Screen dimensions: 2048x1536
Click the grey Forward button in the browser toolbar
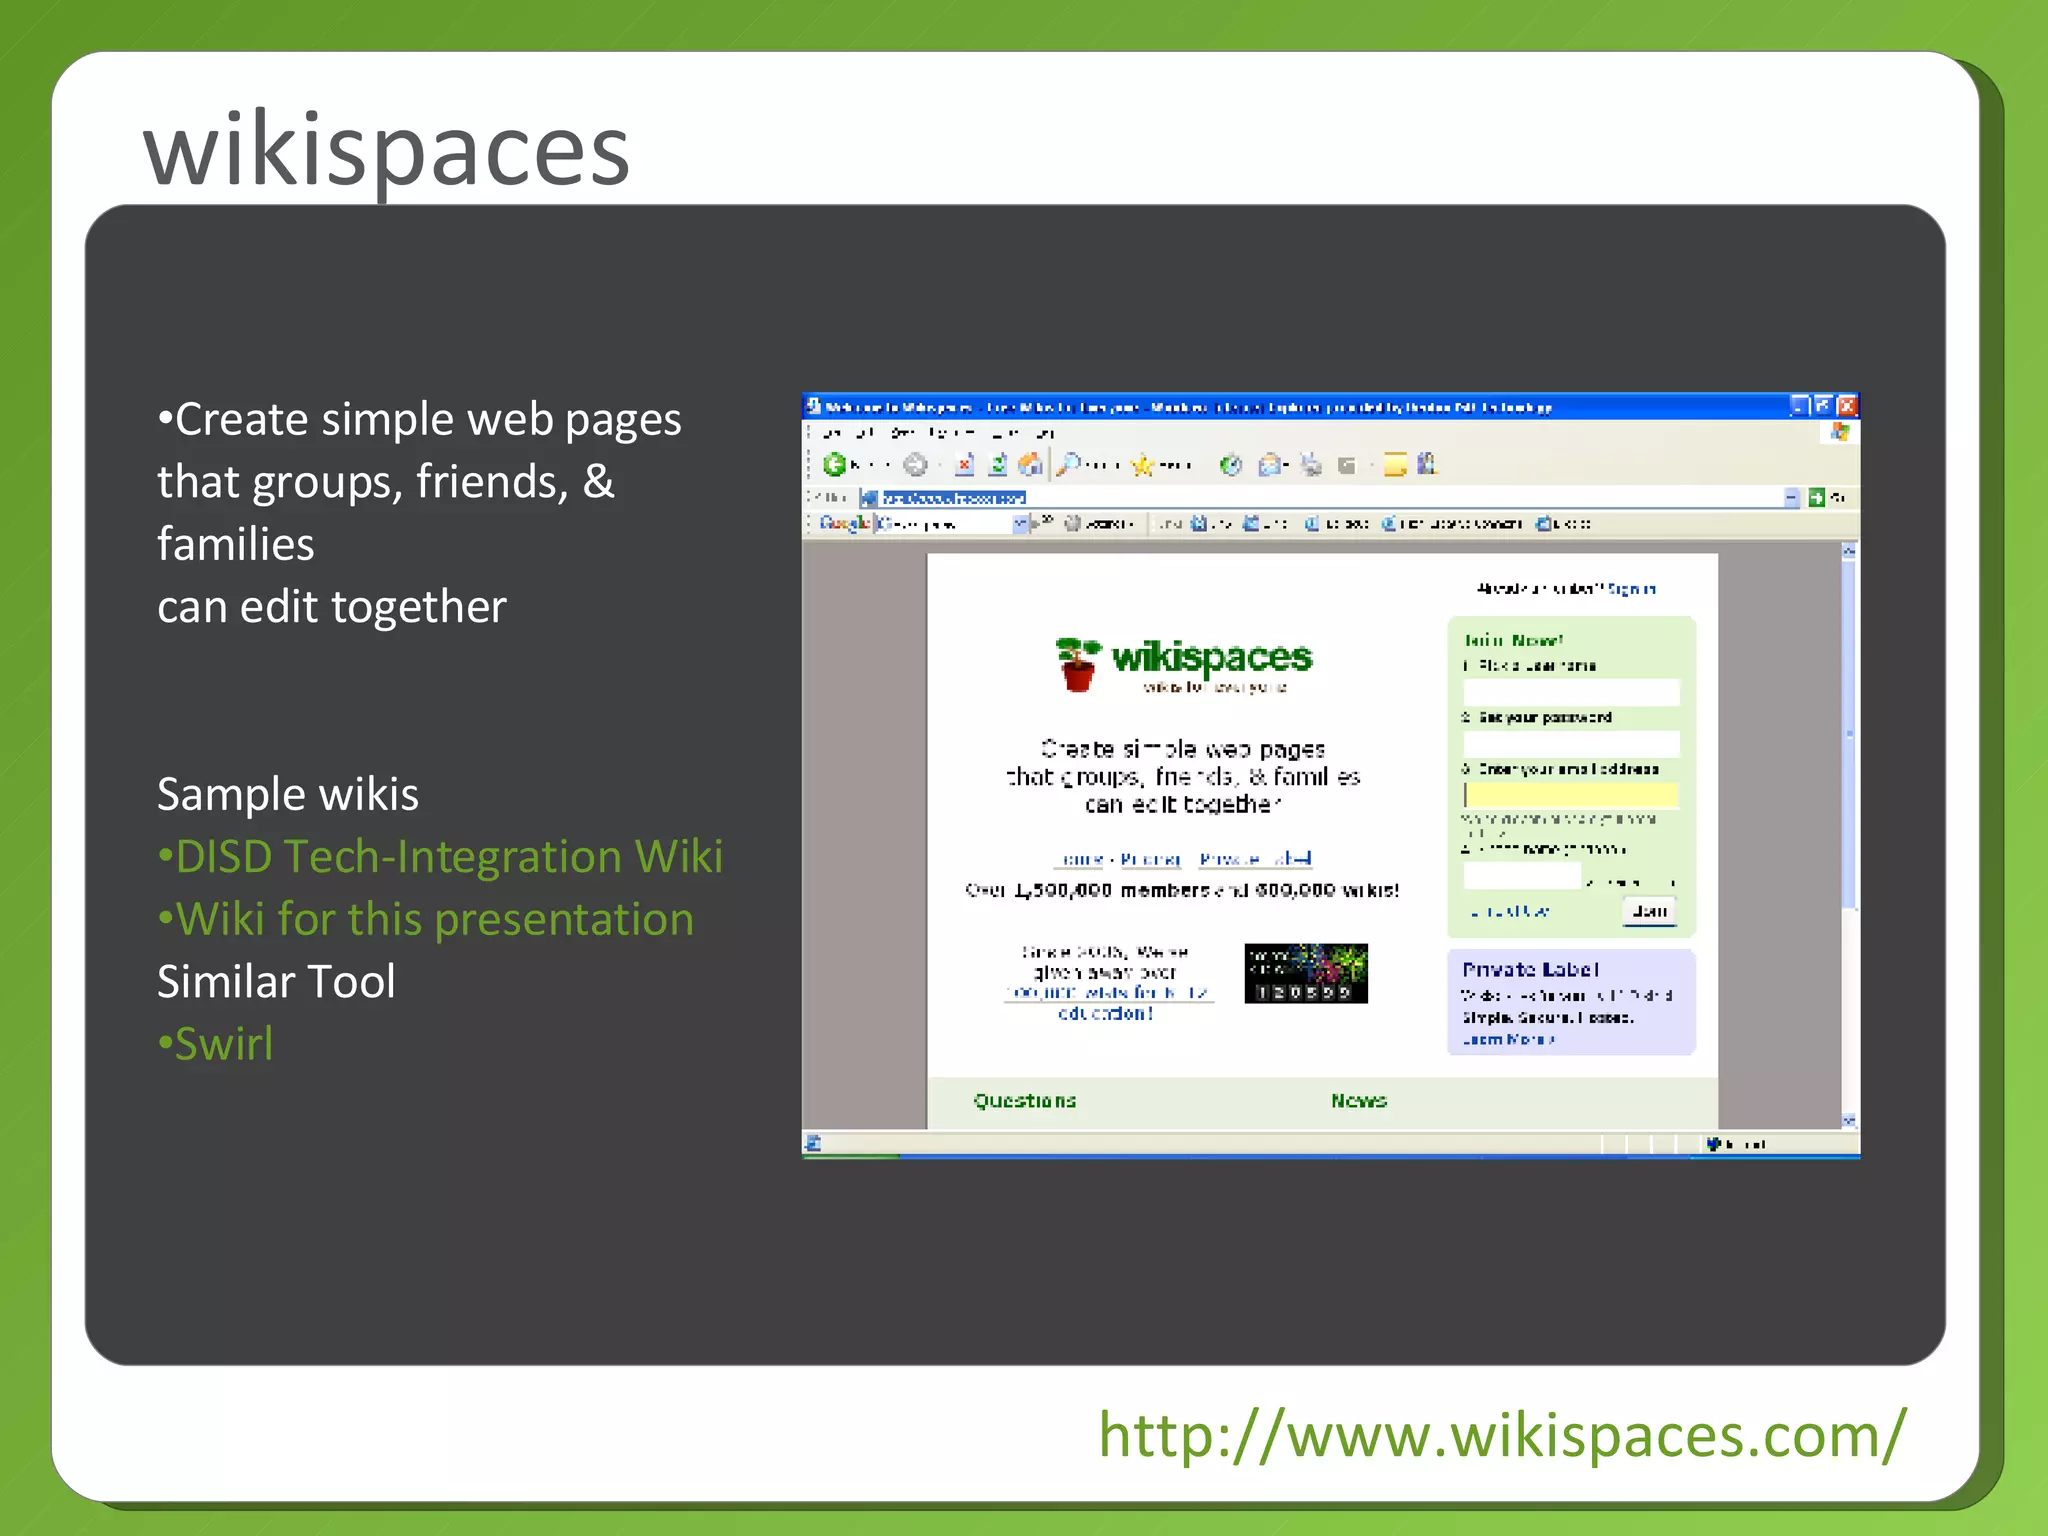click(x=915, y=464)
